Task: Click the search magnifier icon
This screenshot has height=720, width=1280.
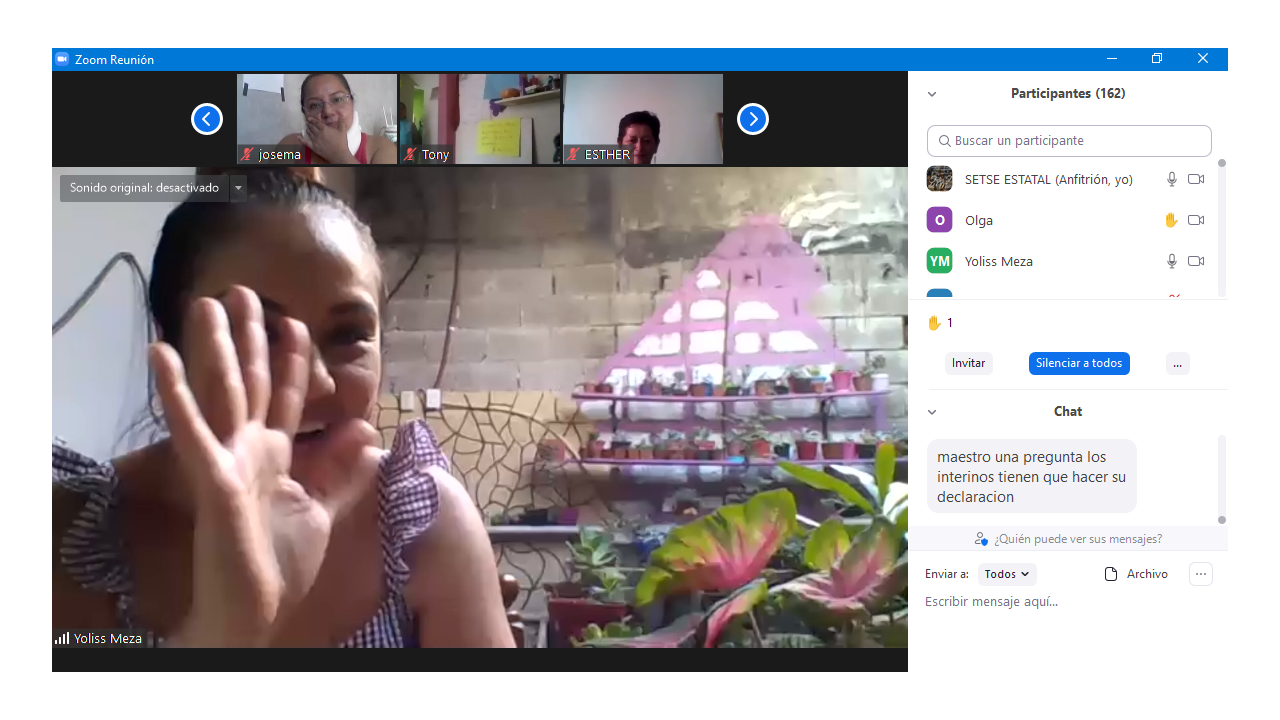Action: tap(944, 141)
